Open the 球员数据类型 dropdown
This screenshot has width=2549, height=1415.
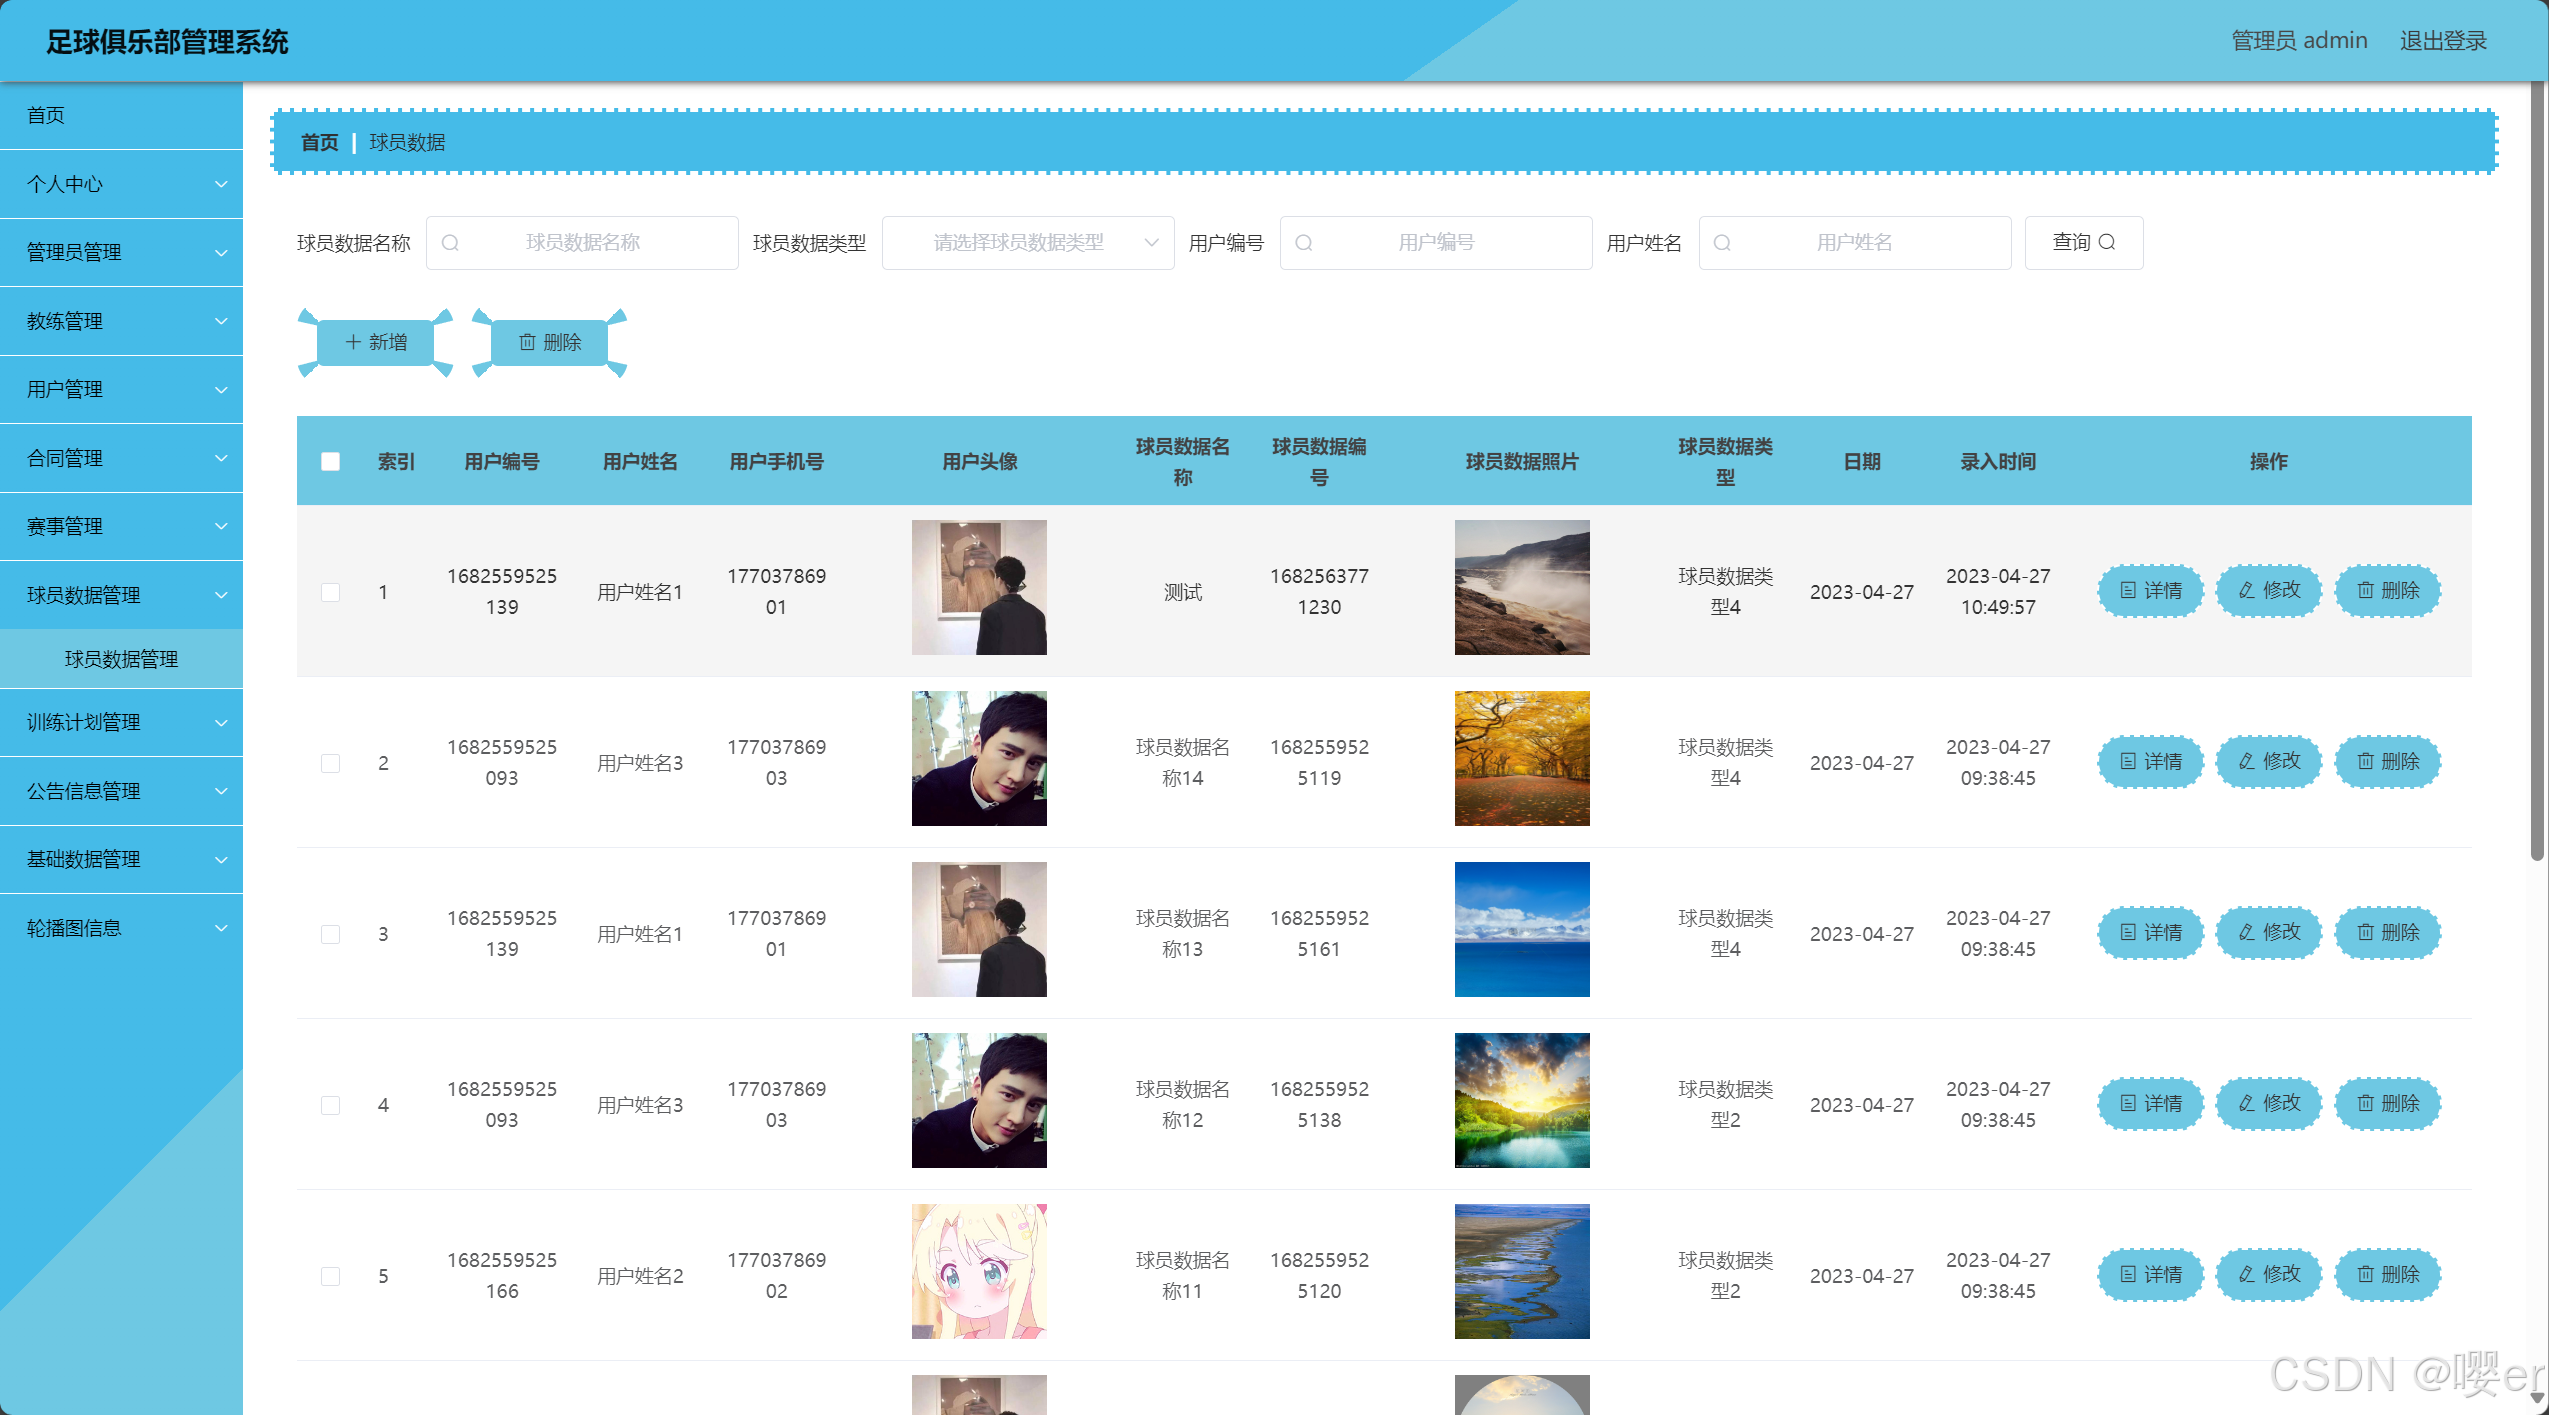(1027, 243)
